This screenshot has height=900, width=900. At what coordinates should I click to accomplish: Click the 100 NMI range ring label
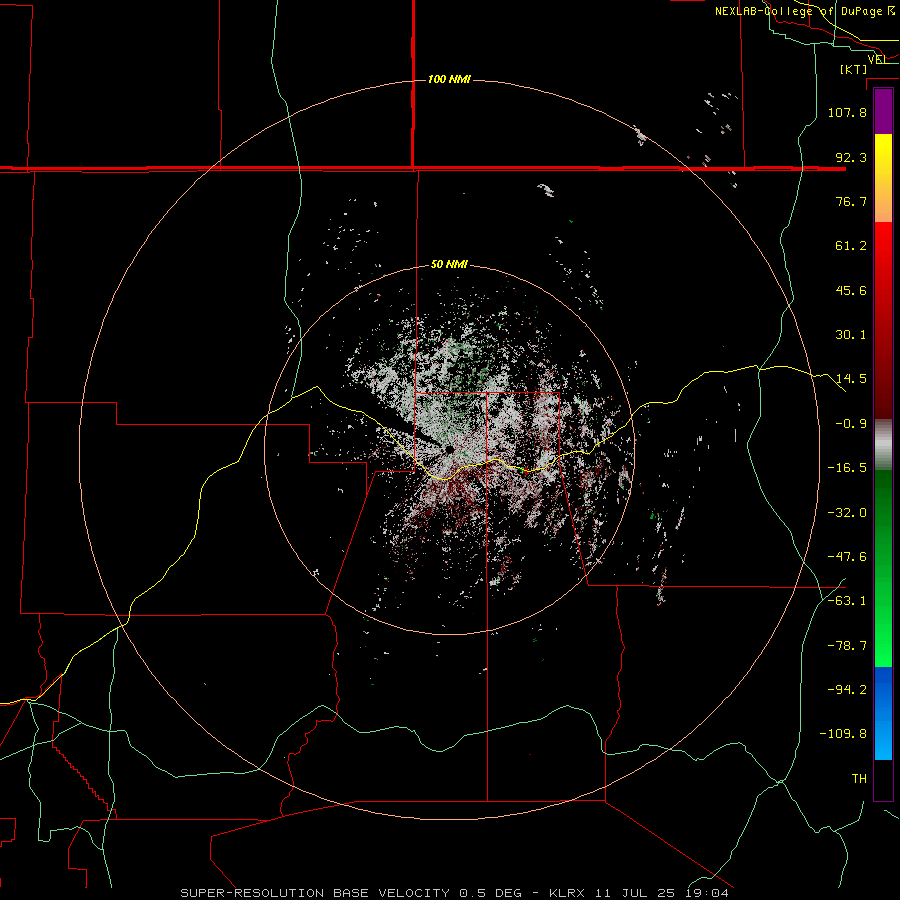click(x=449, y=79)
